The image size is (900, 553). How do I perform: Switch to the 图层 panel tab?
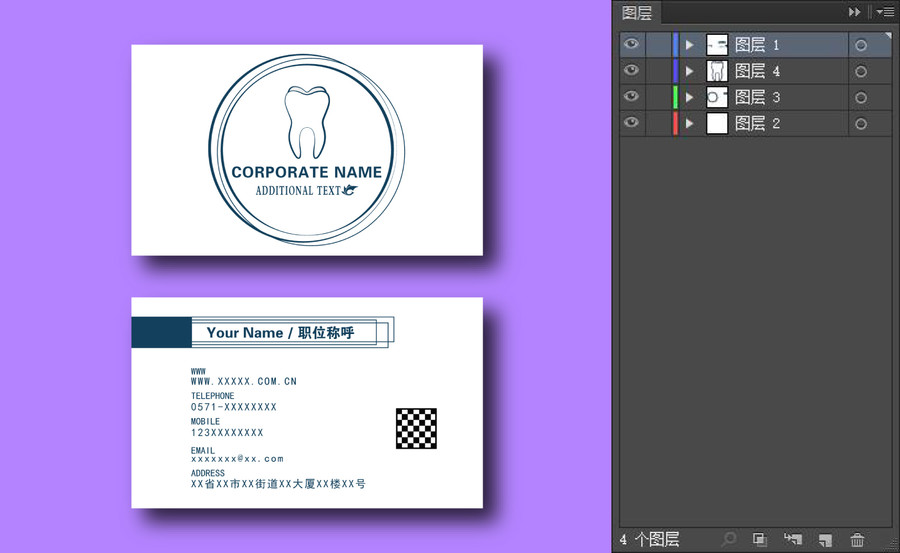pyautogui.click(x=637, y=13)
